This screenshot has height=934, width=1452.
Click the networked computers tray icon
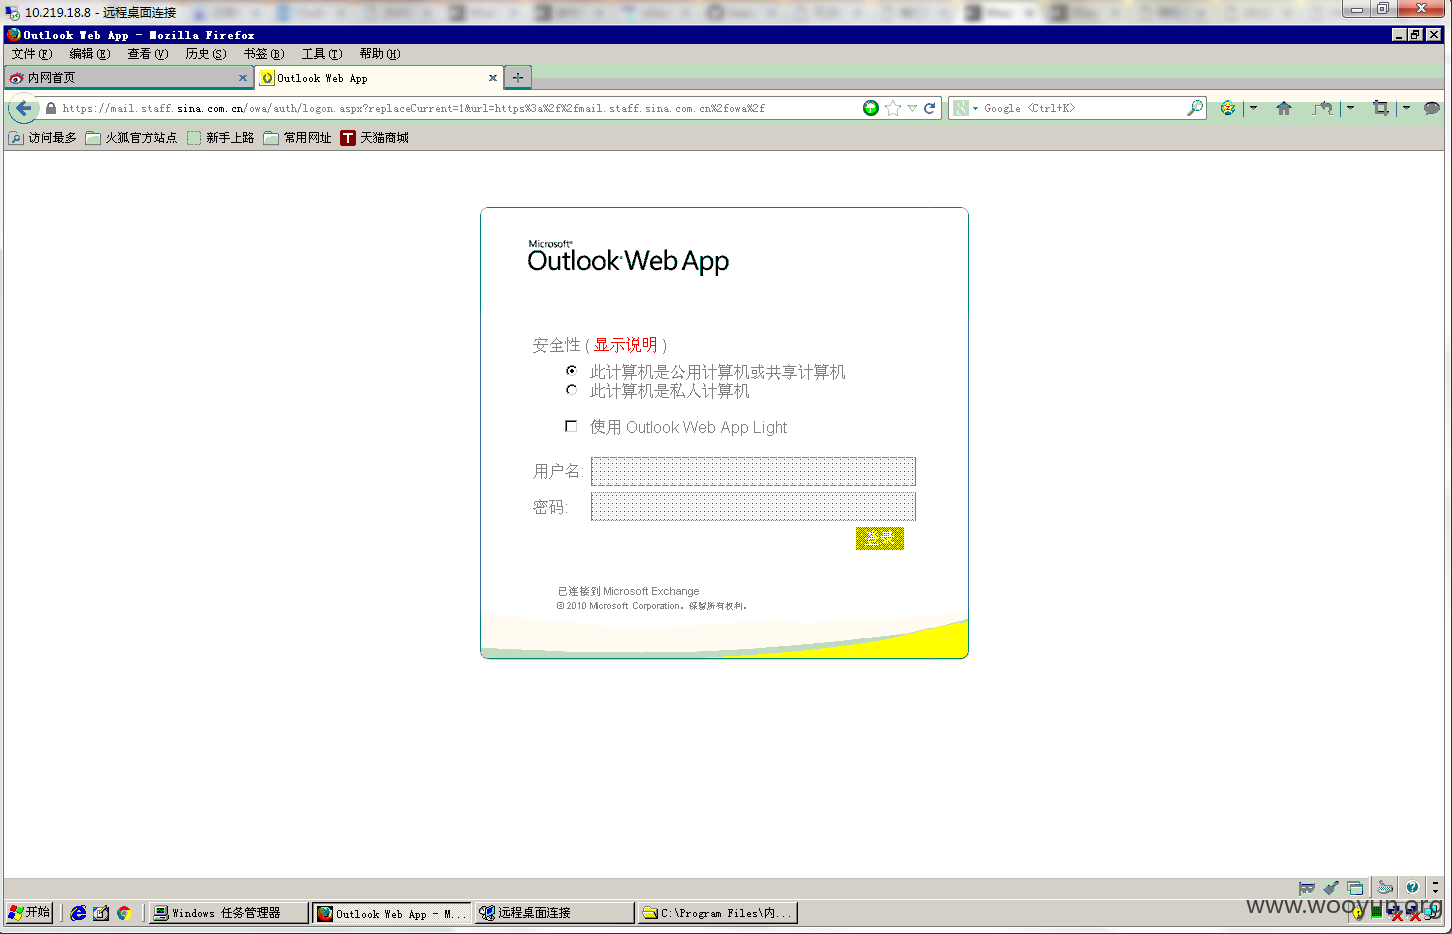tap(1433, 911)
